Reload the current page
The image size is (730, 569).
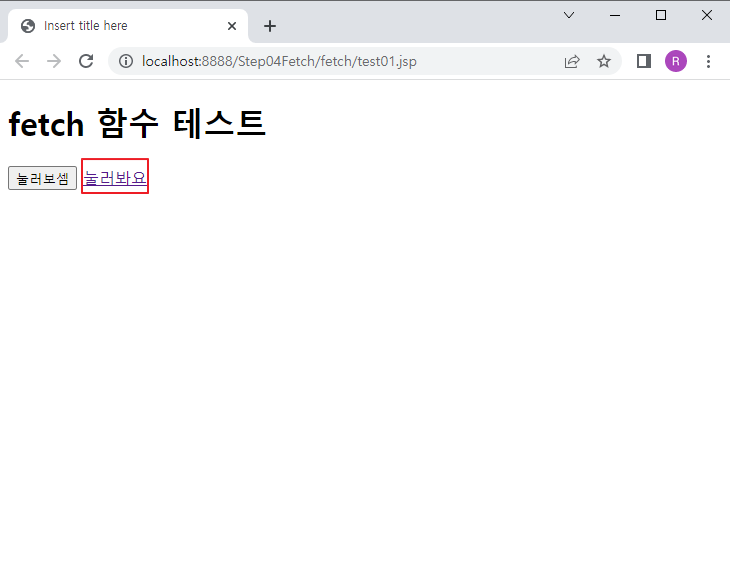[86, 61]
